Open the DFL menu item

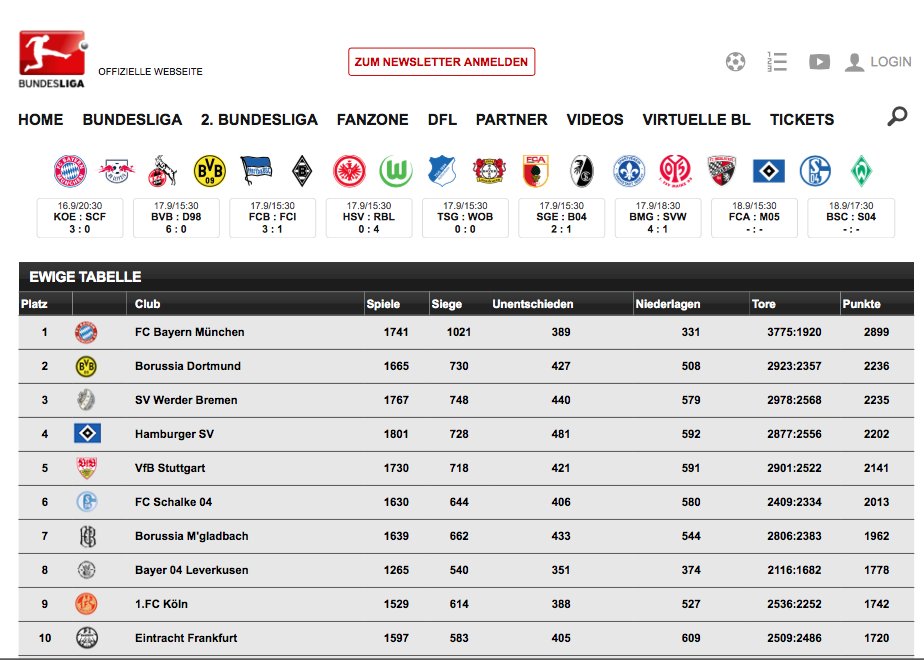point(442,120)
